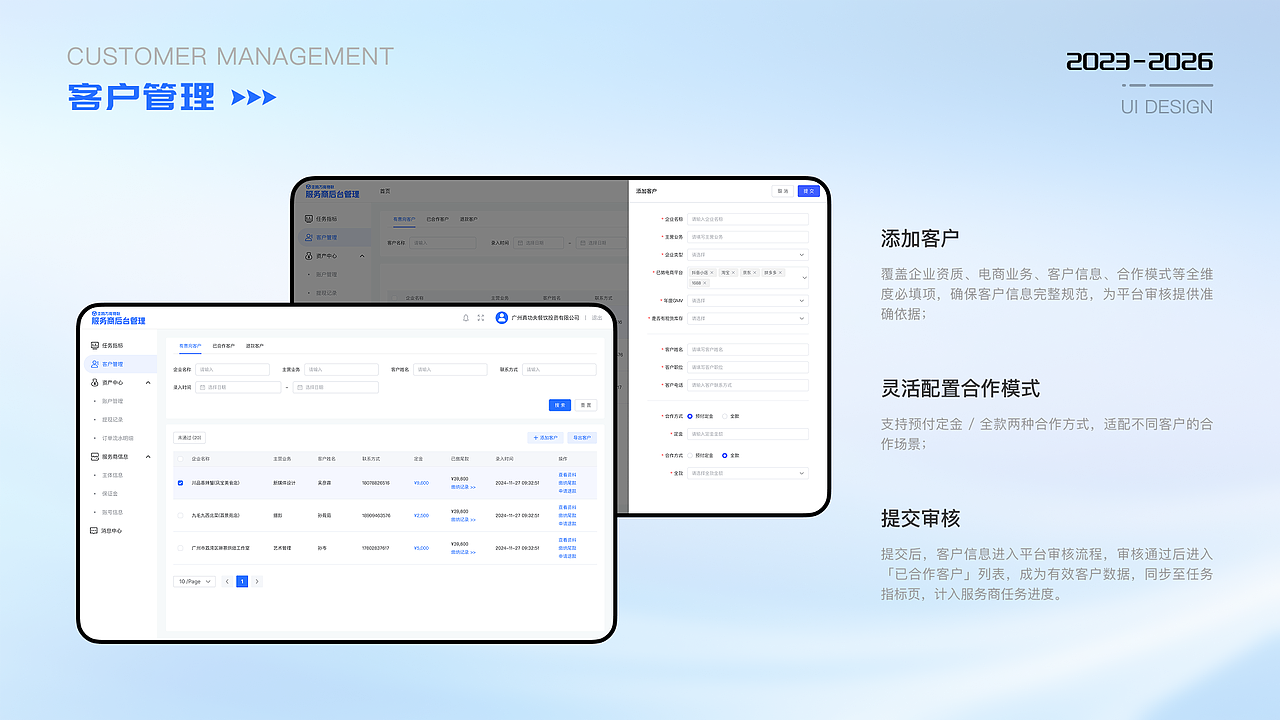This screenshot has width=1280, height=720.
Task: Open 订单流水明细 in front sidebar
Action: 118,438
